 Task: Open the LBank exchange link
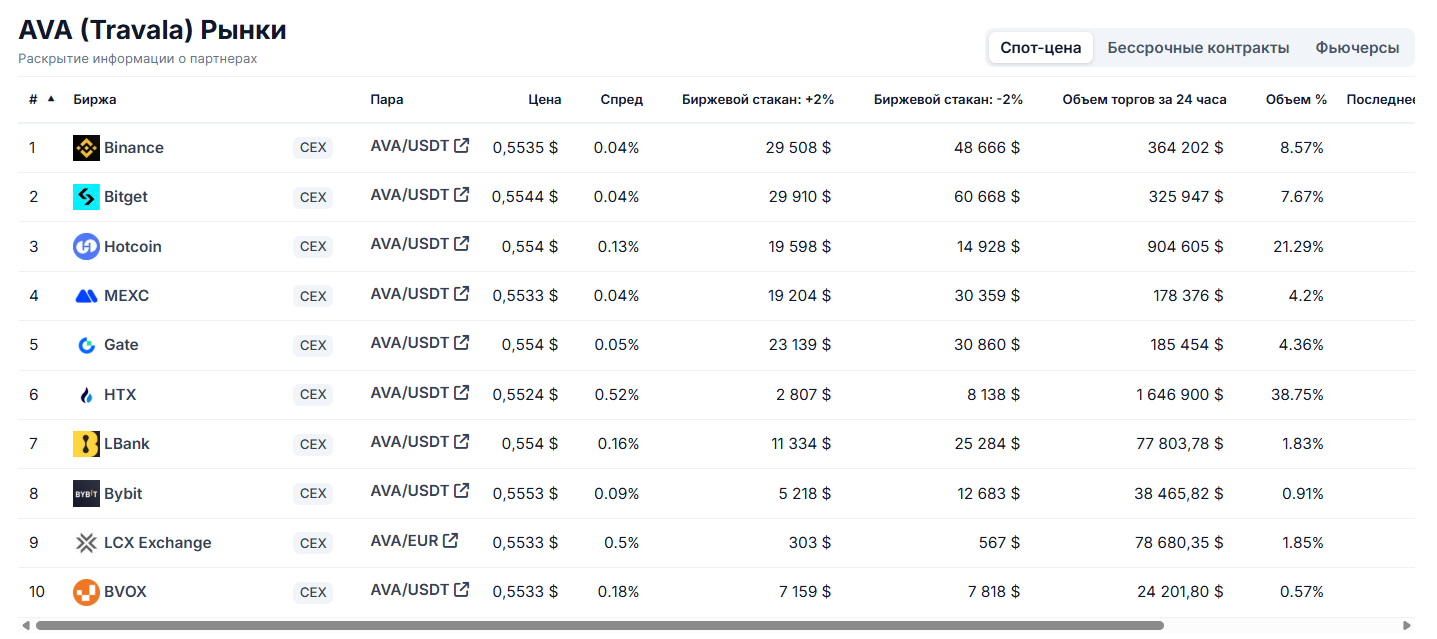coord(127,444)
